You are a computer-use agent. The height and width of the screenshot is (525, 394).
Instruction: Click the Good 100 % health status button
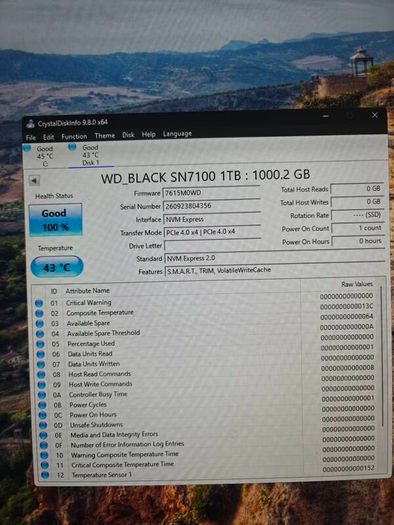tap(56, 220)
